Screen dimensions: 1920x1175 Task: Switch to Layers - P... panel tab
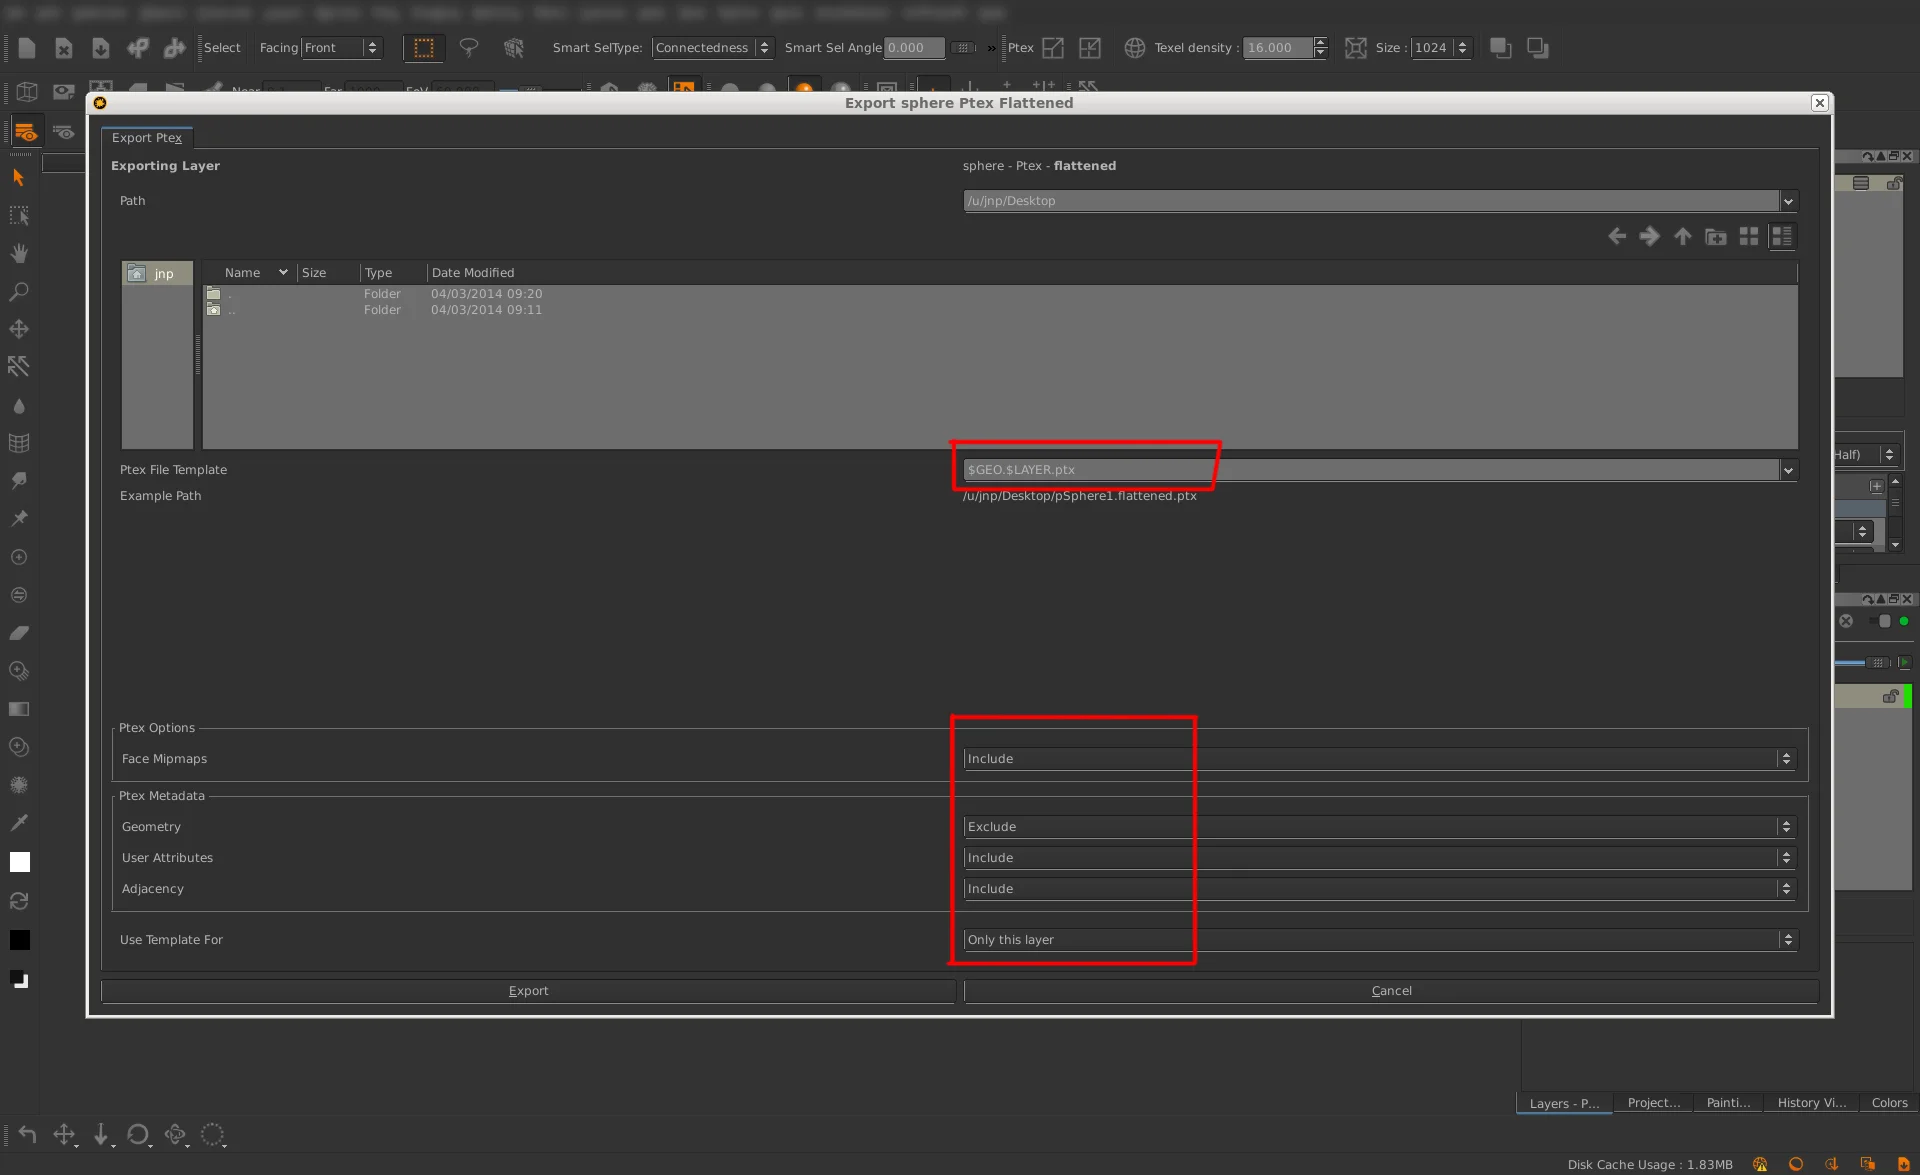[x=1564, y=1103]
